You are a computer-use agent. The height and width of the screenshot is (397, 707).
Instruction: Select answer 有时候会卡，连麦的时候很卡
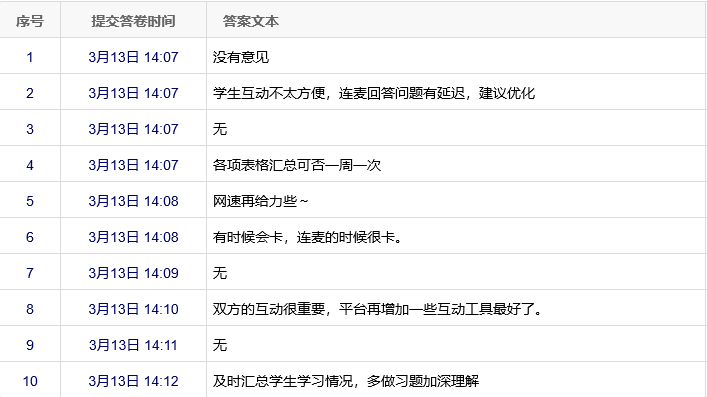308,237
